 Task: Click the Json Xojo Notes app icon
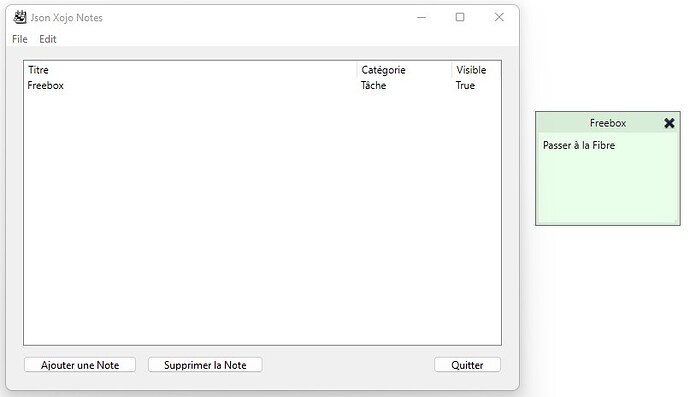pyautogui.click(x=20, y=17)
